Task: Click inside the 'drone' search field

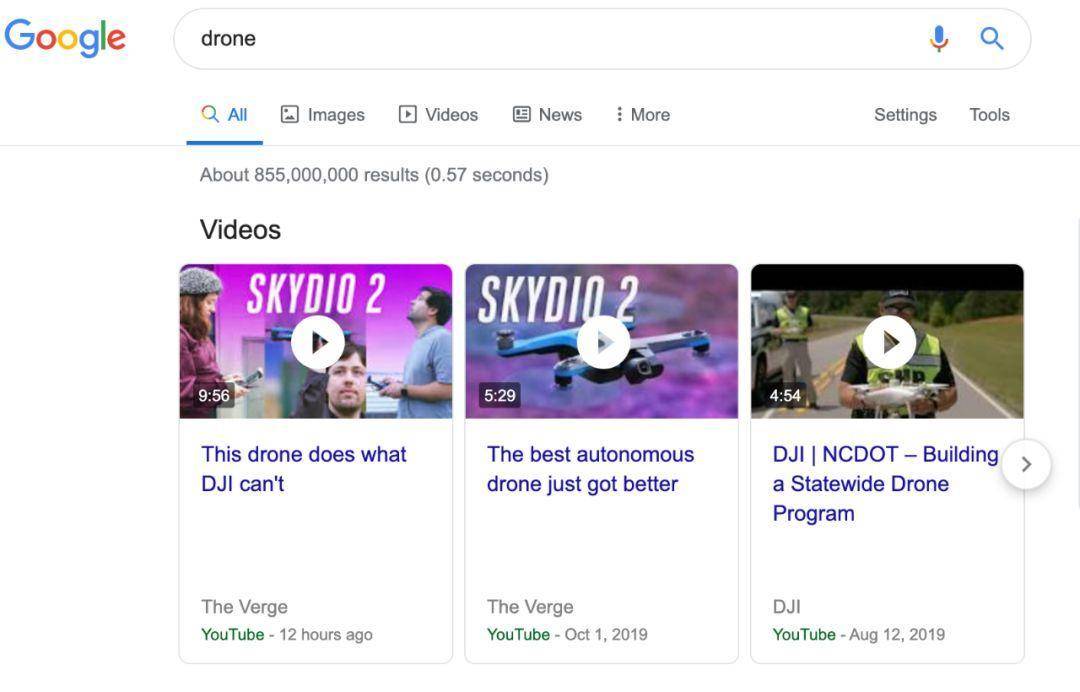Action: point(550,39)
